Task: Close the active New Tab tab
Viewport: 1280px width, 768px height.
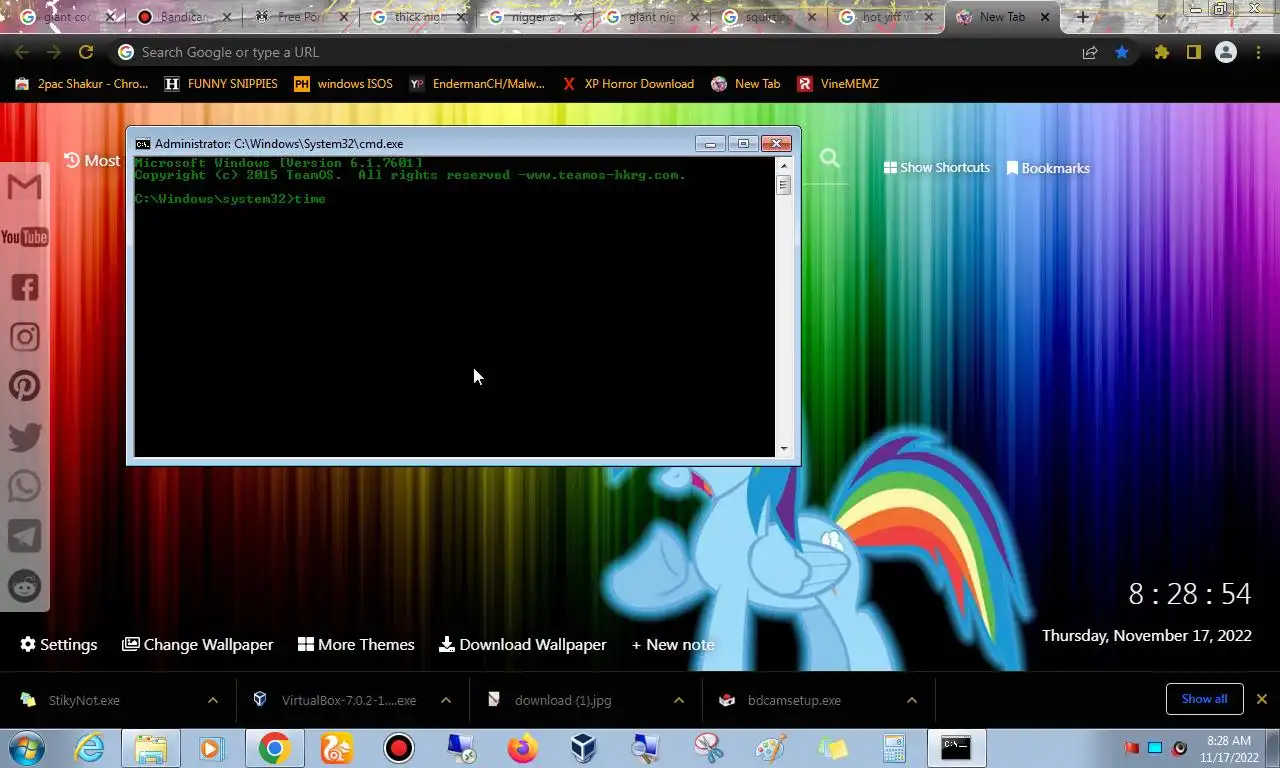Action: coord(1045,17)
